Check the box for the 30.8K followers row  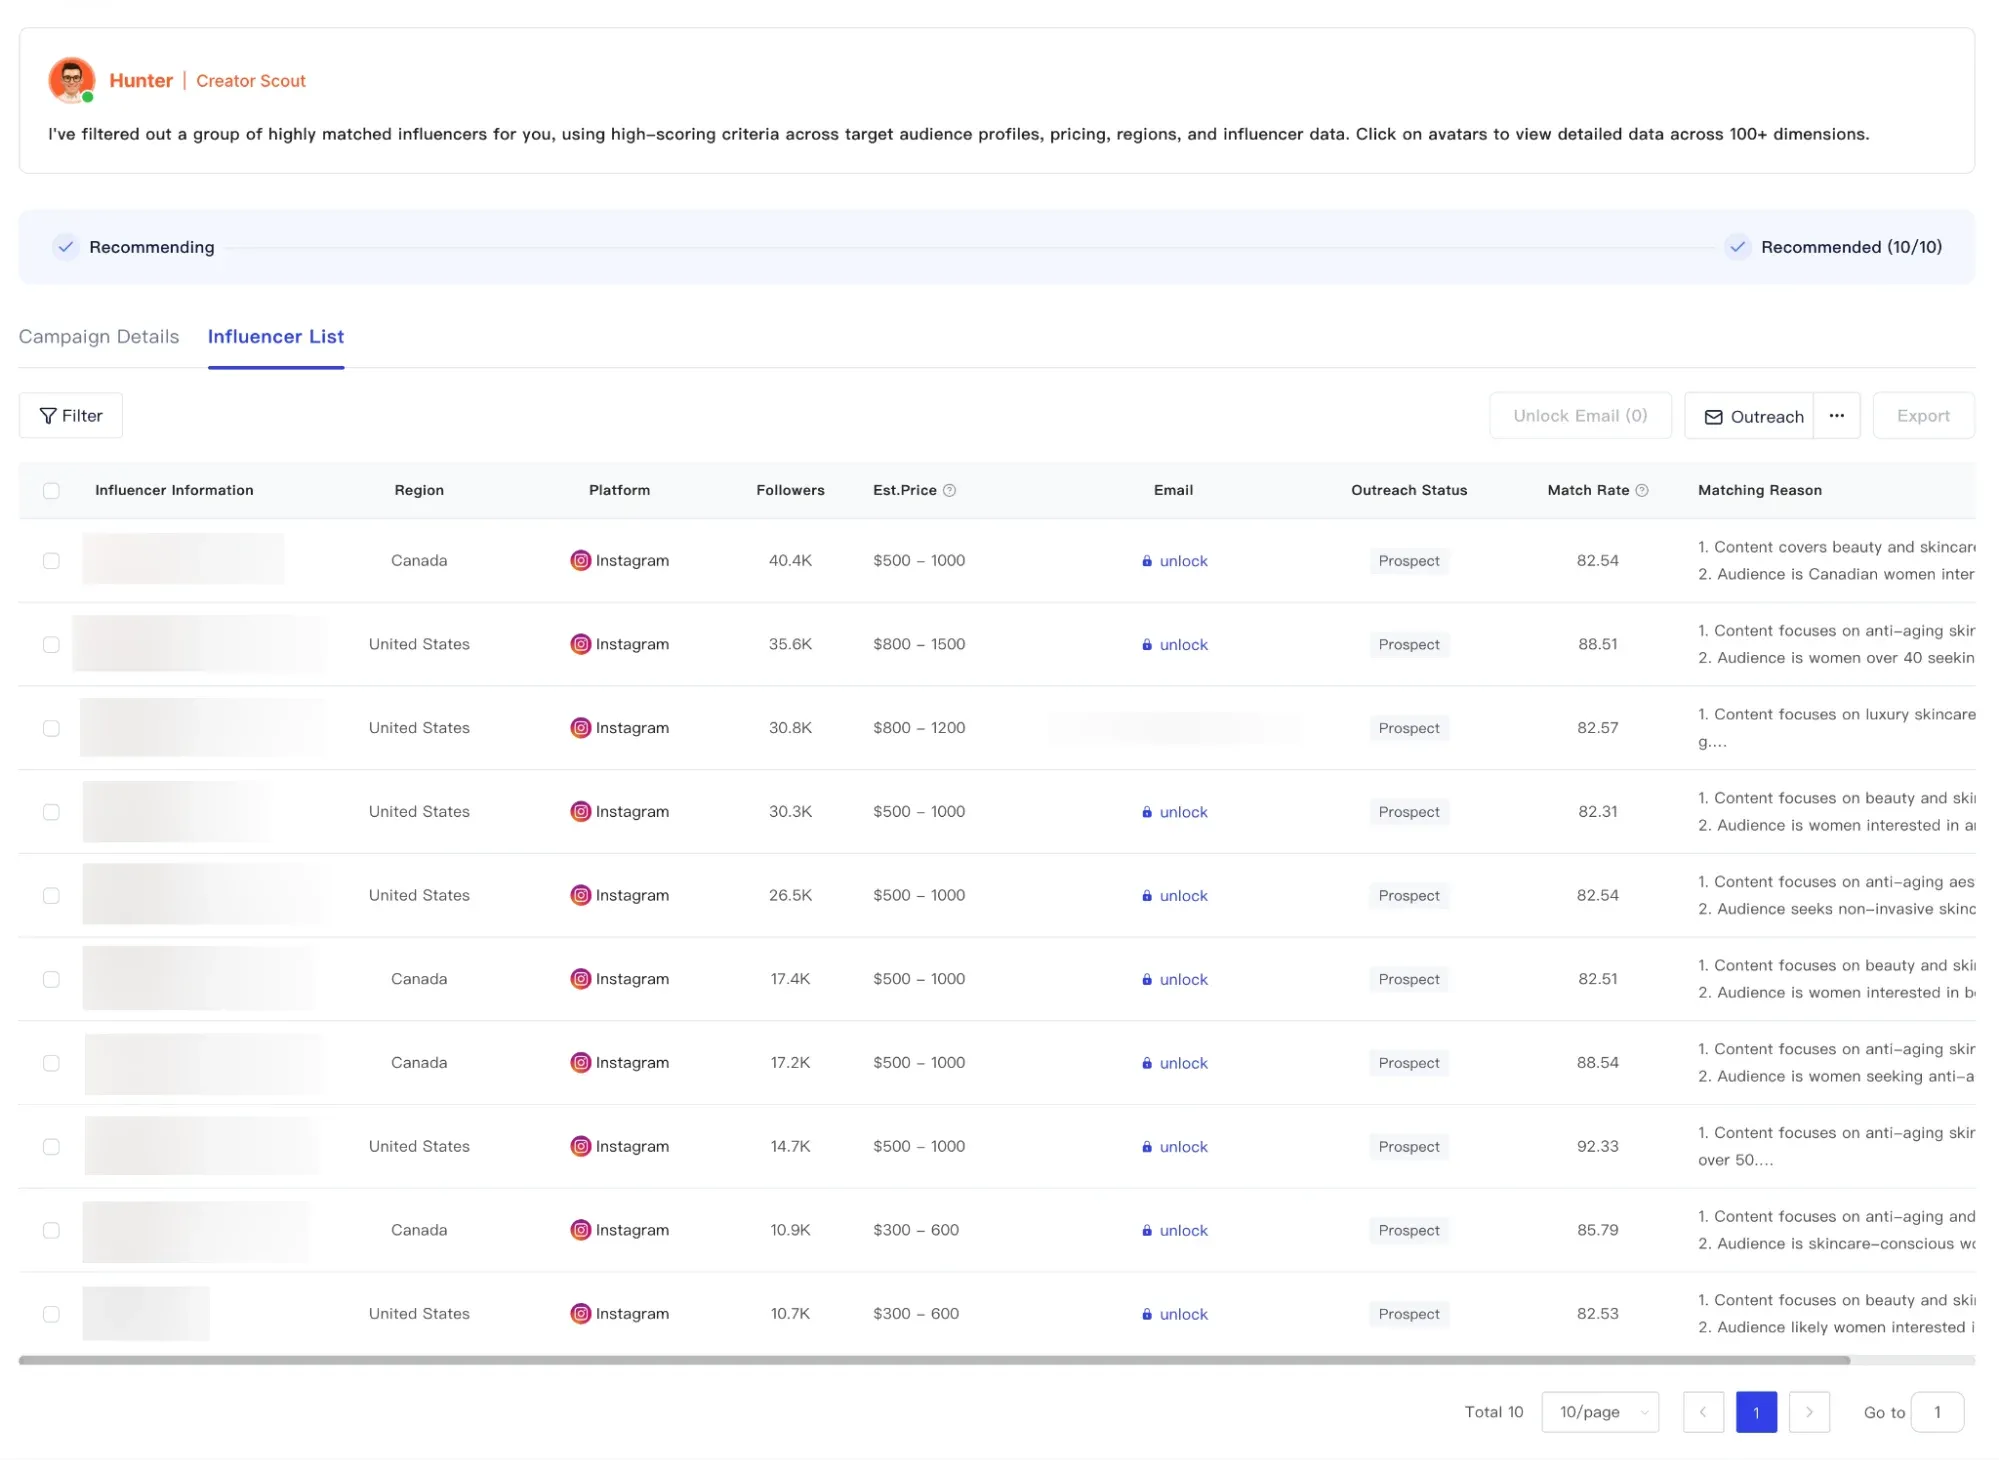pos(51,728)
